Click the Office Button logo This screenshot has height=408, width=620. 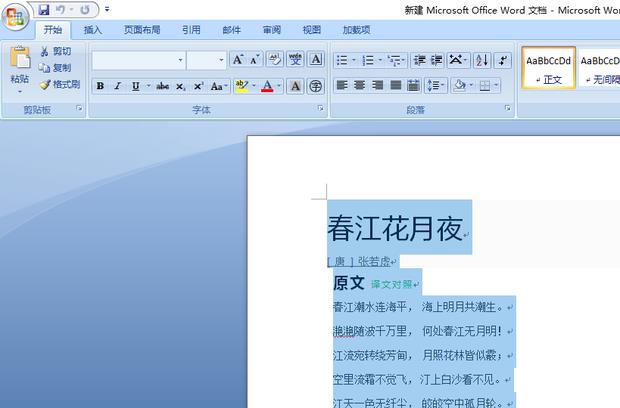pos(17,17)
